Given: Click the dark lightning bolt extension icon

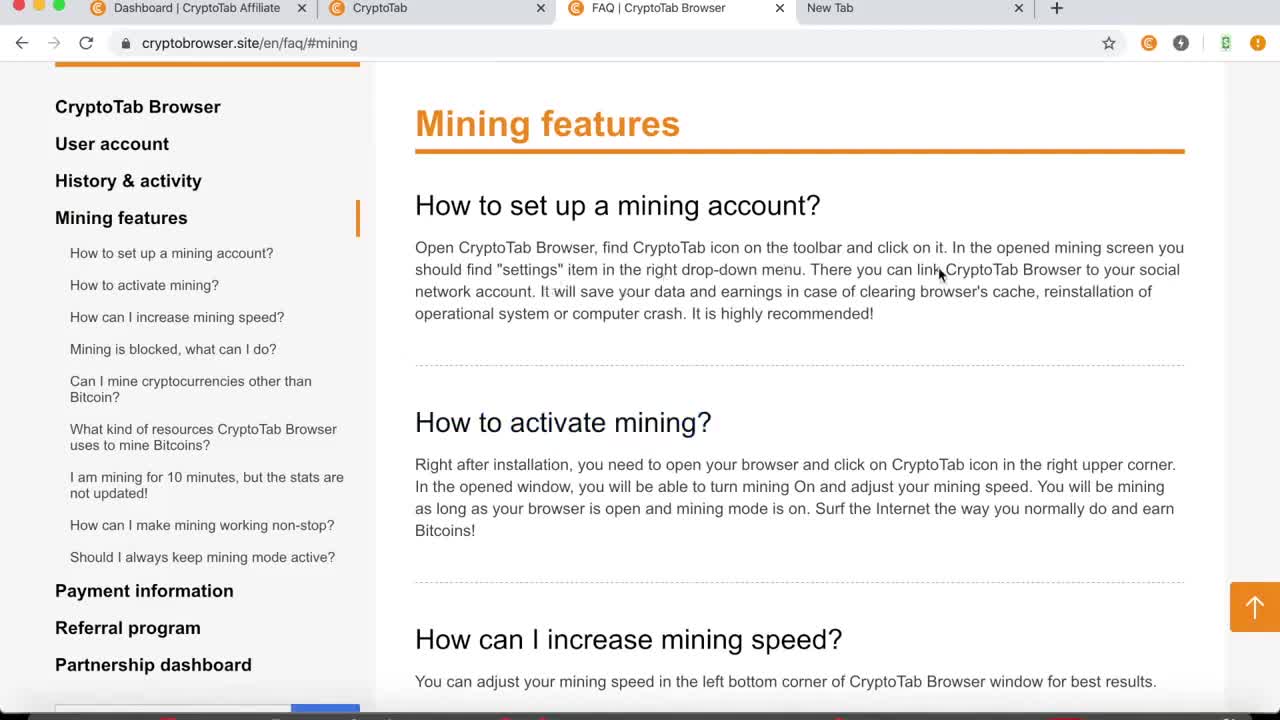Looking at the screenshot, I should tap(1181, 43).
